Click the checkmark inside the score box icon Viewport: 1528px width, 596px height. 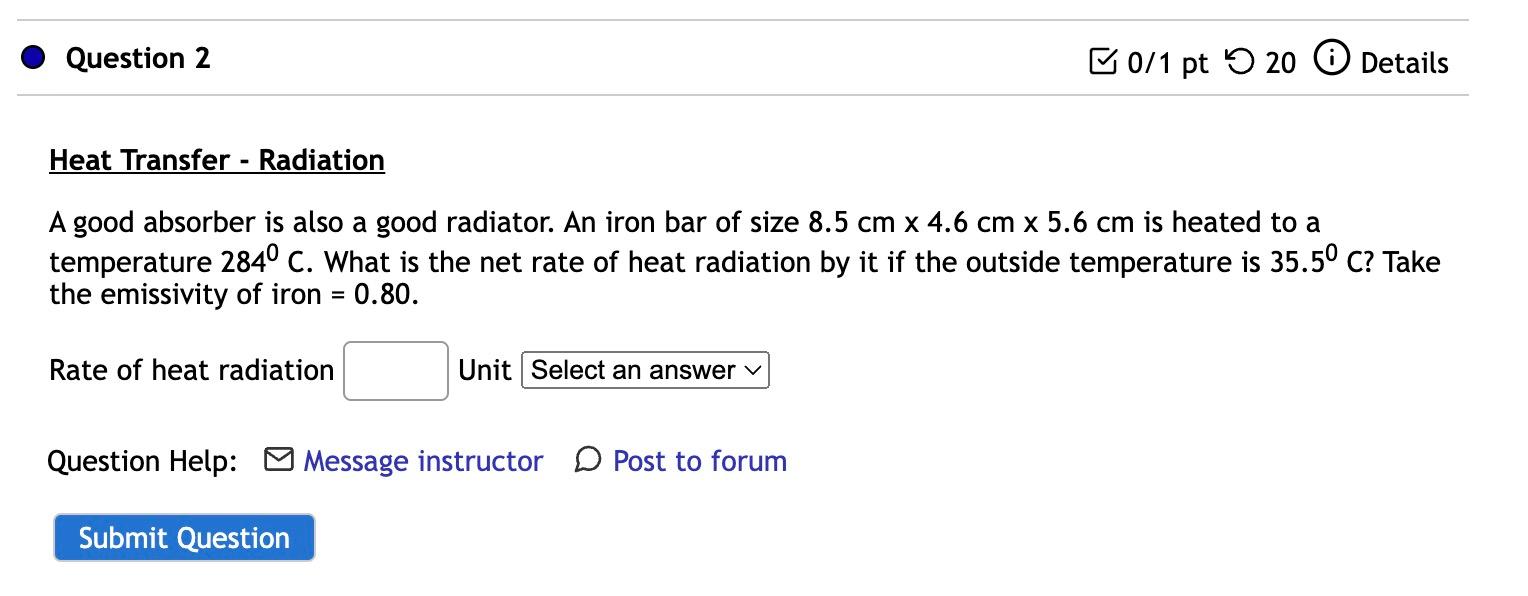click(1103, 62)
